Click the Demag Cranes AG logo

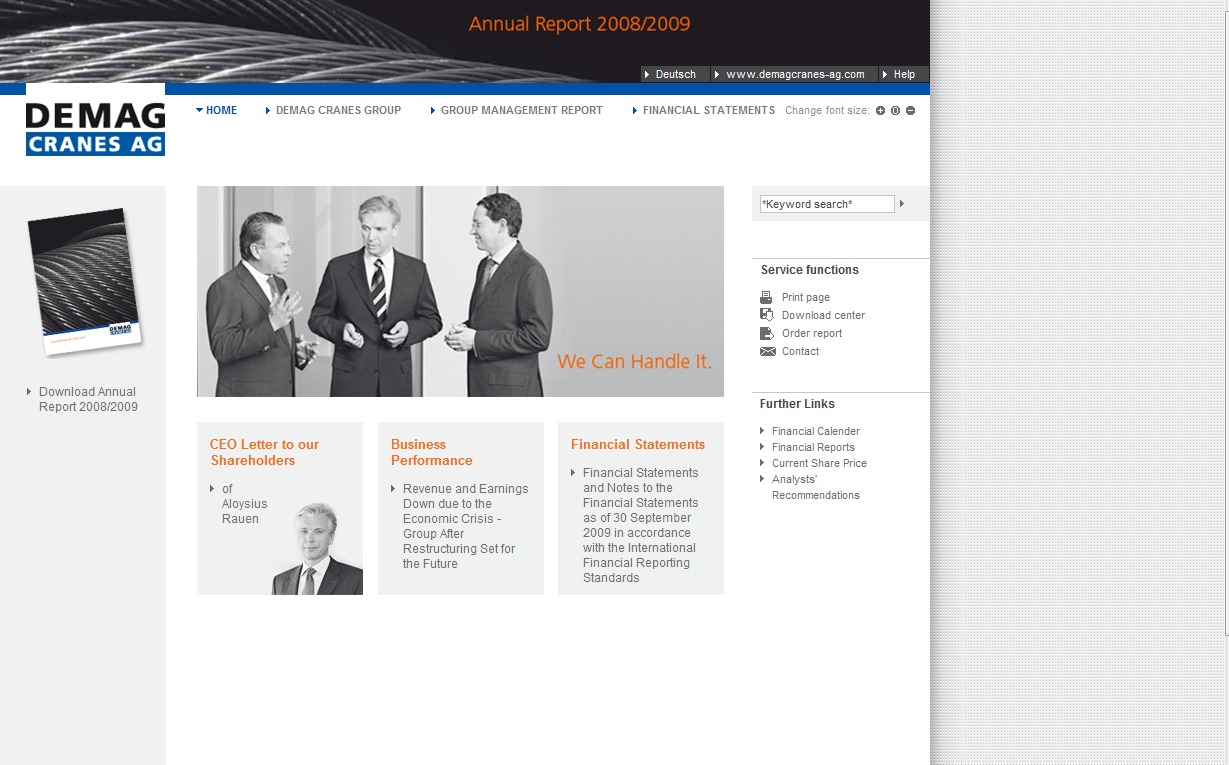pyautogui.click(x=95, y=128)
